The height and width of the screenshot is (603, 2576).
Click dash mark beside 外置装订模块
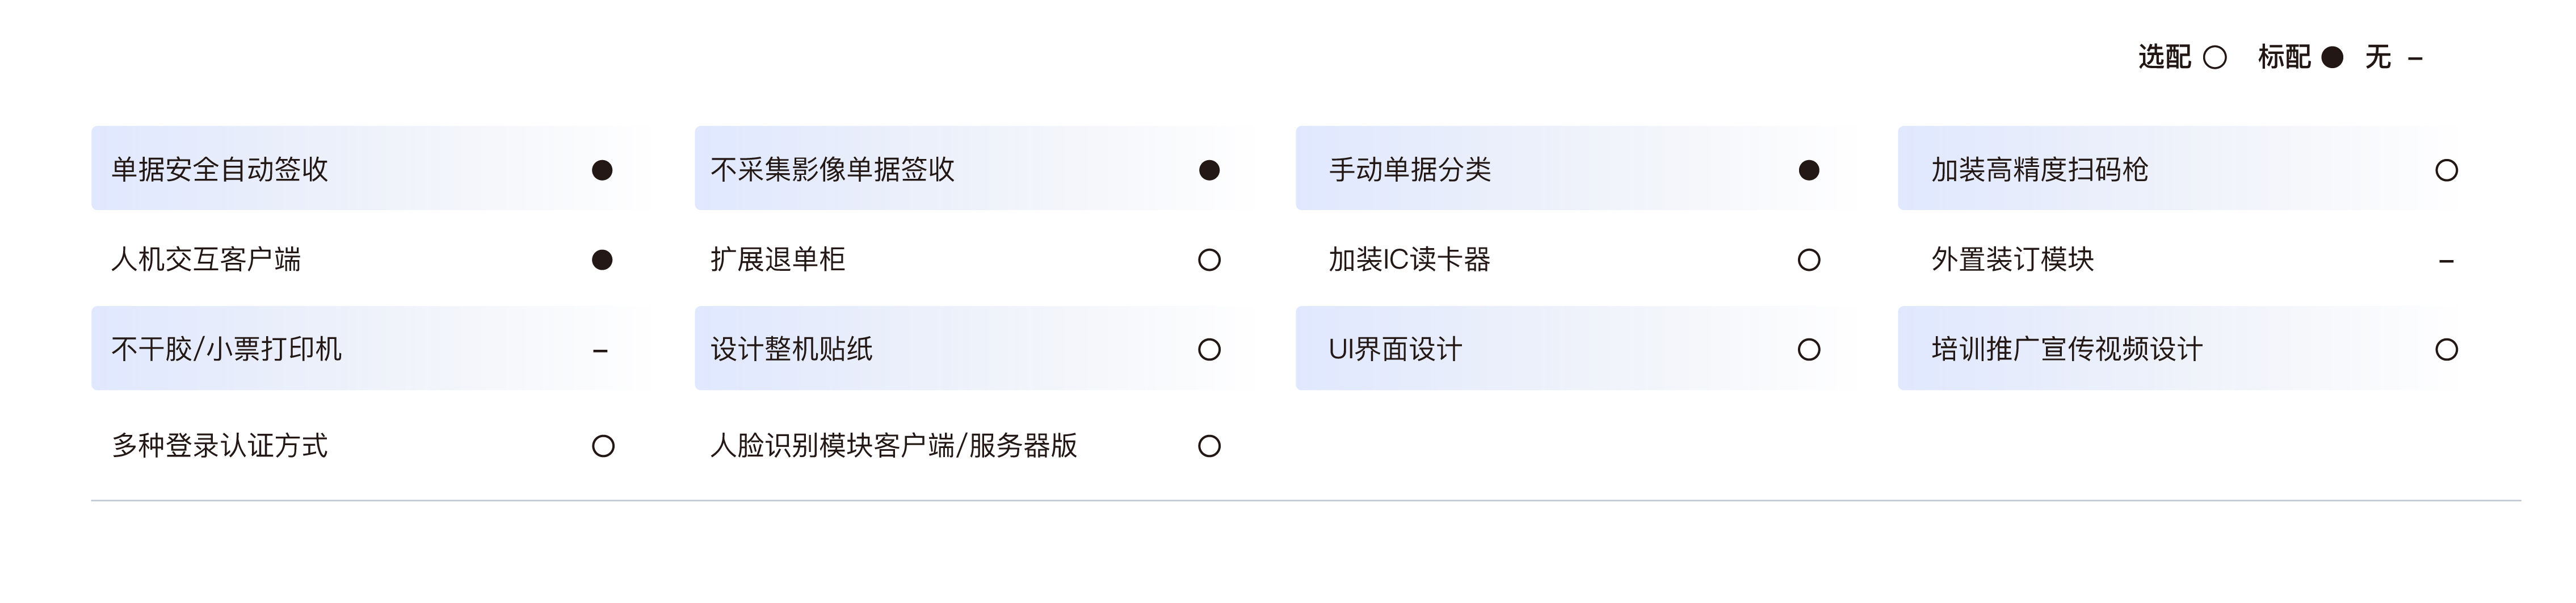tap(2446, 262)
